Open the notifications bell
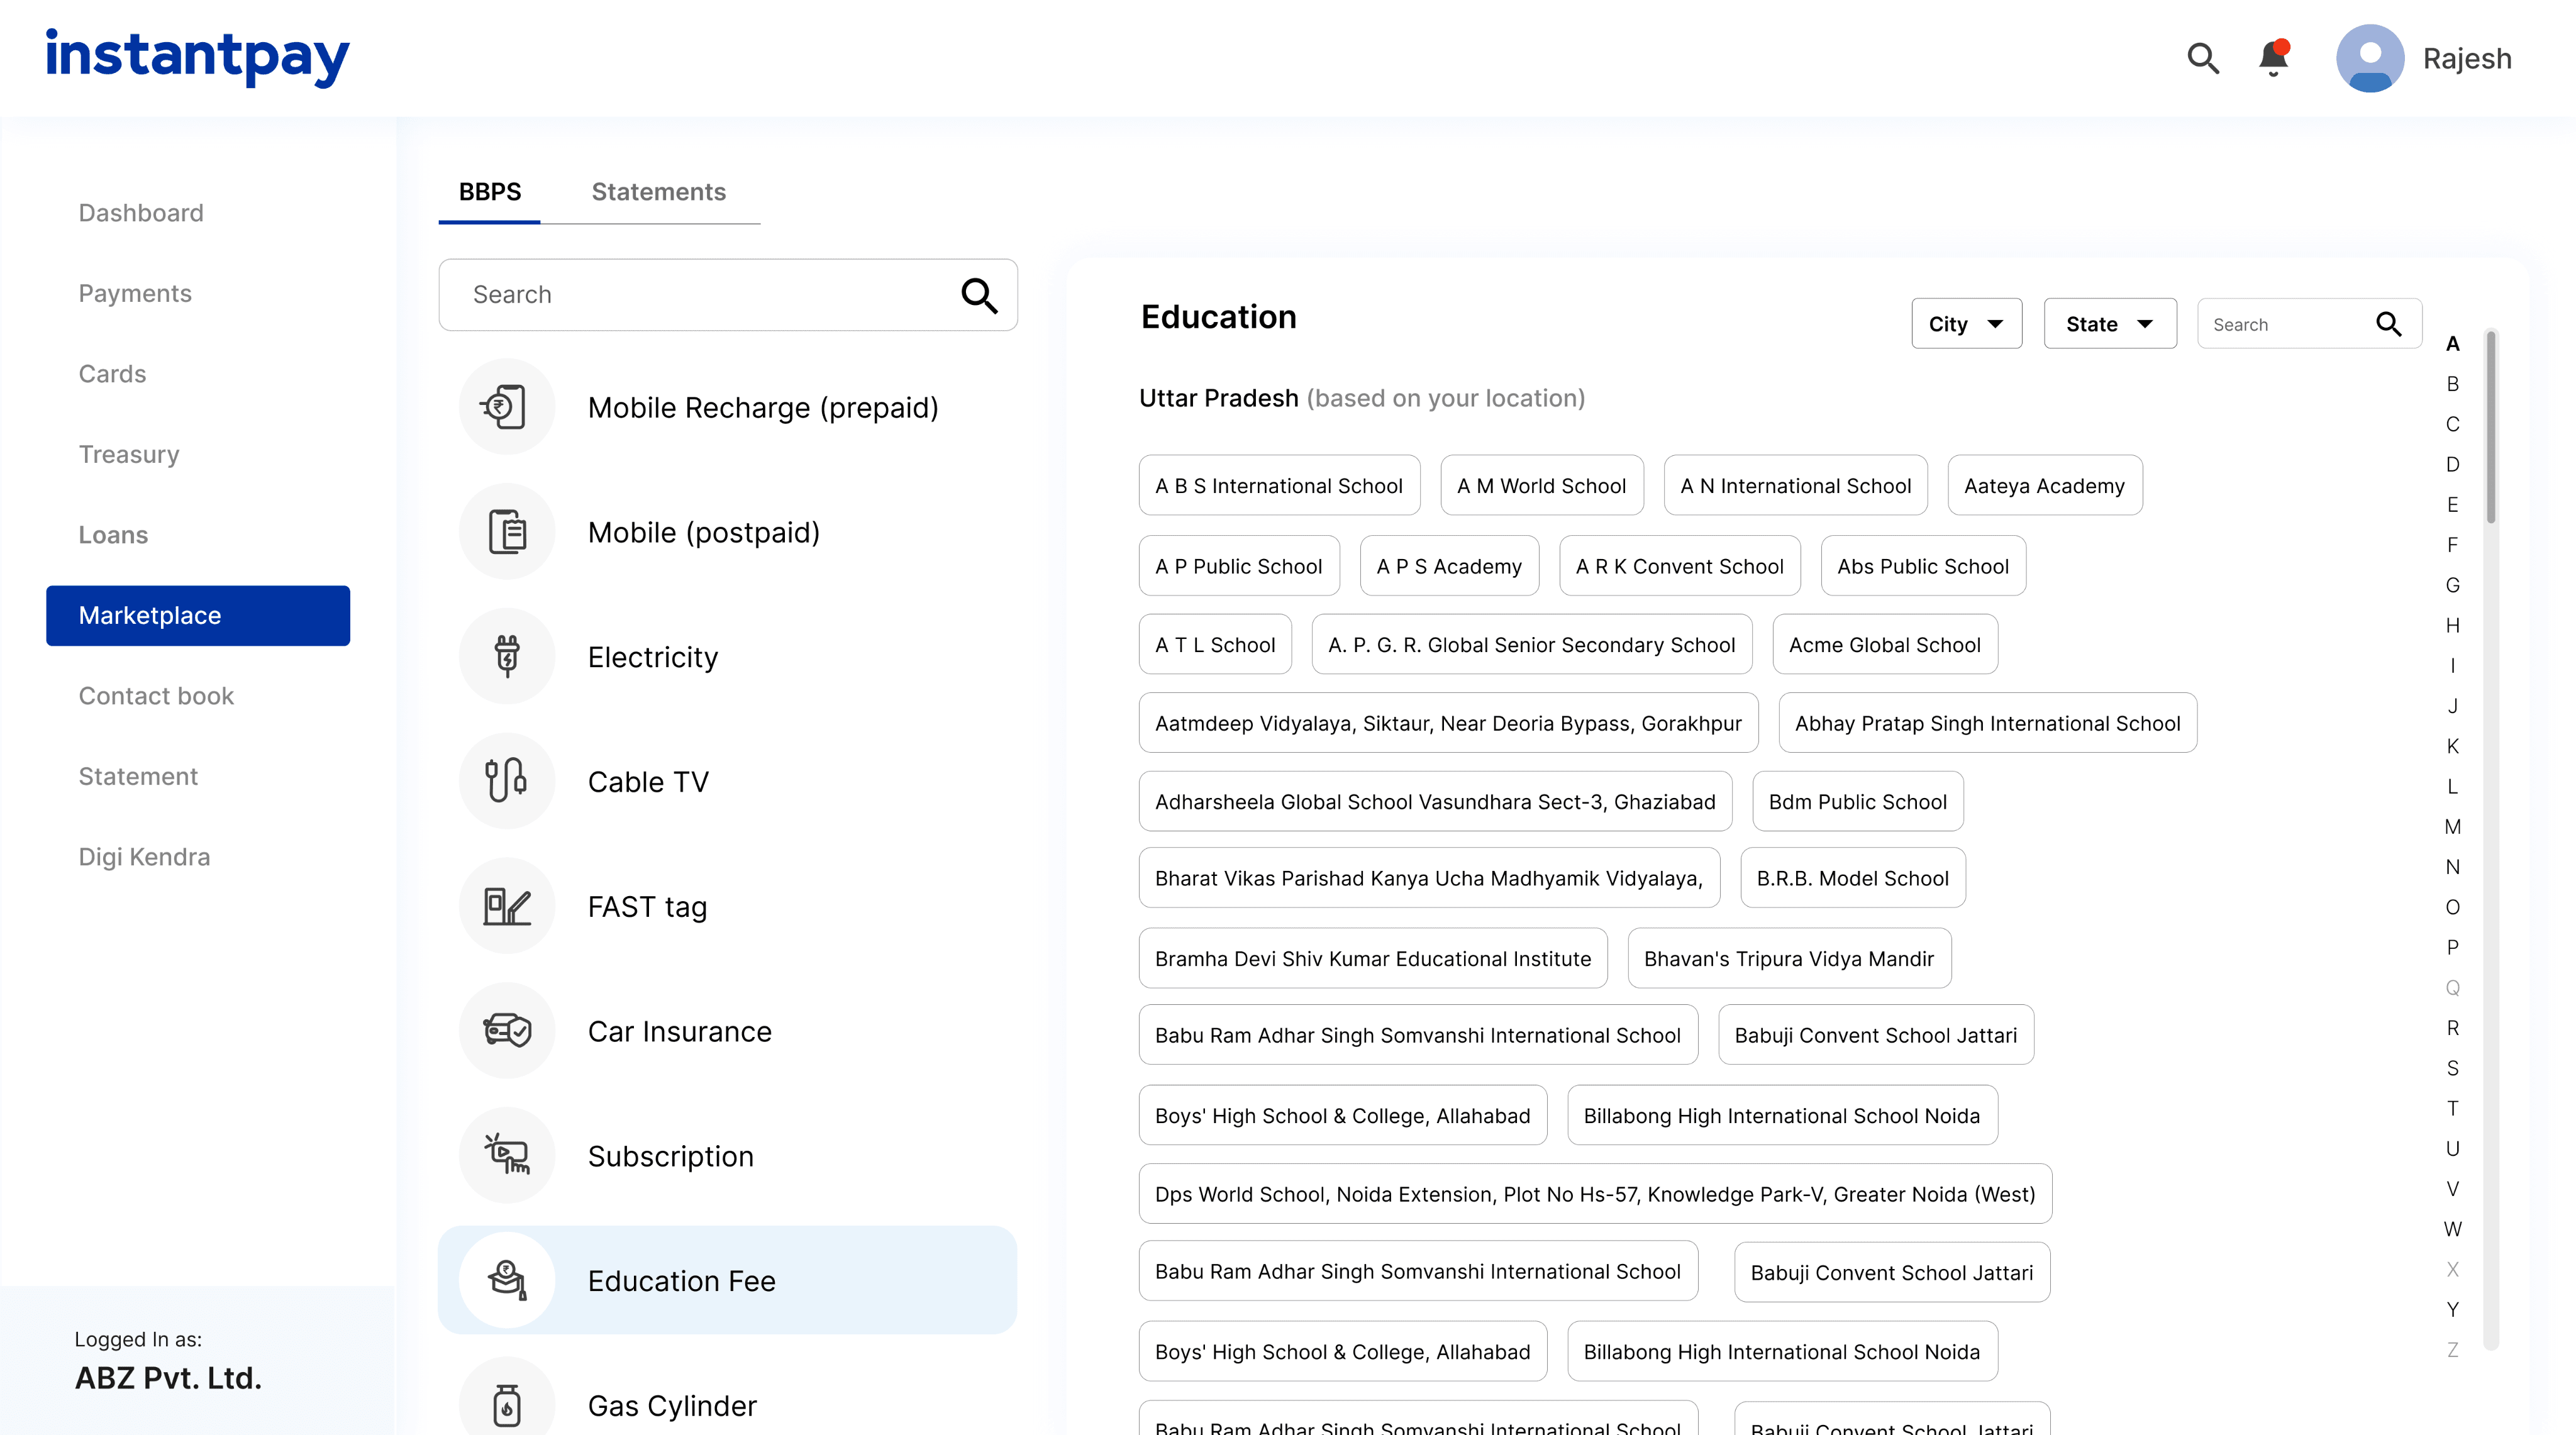Viewport: 2576px width, 1435px height. pos(2273,58)
